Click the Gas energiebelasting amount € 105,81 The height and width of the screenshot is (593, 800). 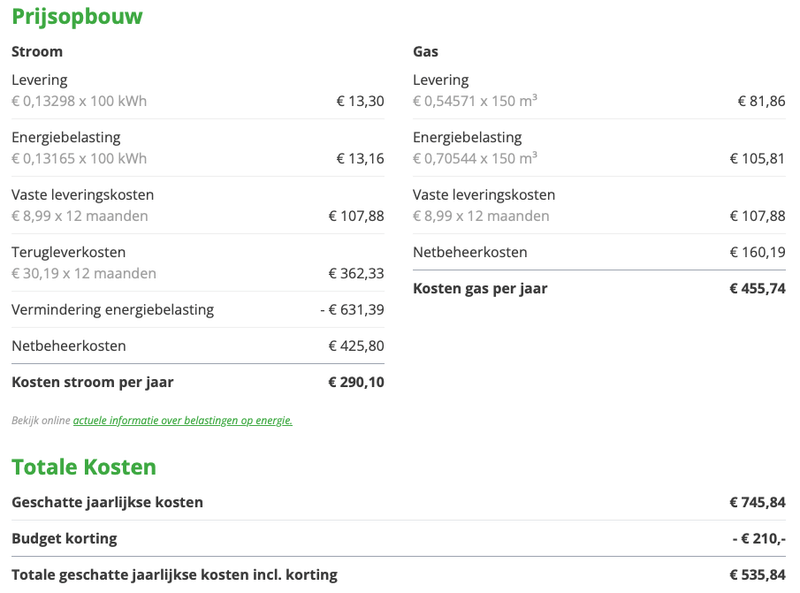[x=757, y=158]
